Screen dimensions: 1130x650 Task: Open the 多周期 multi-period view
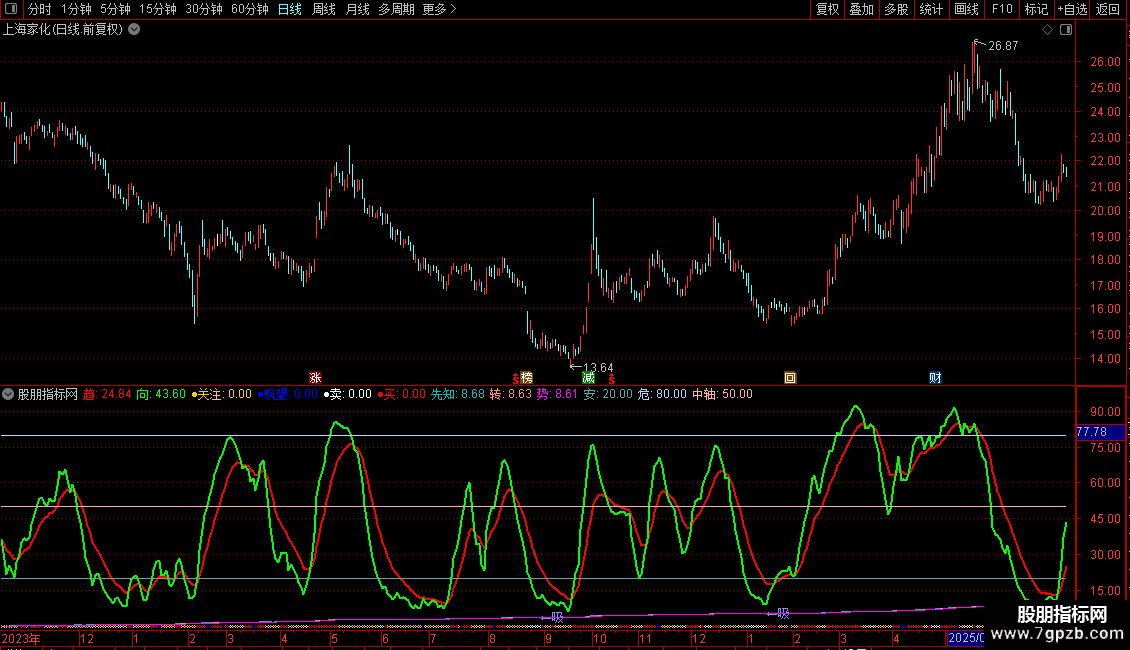click(396, 9)
